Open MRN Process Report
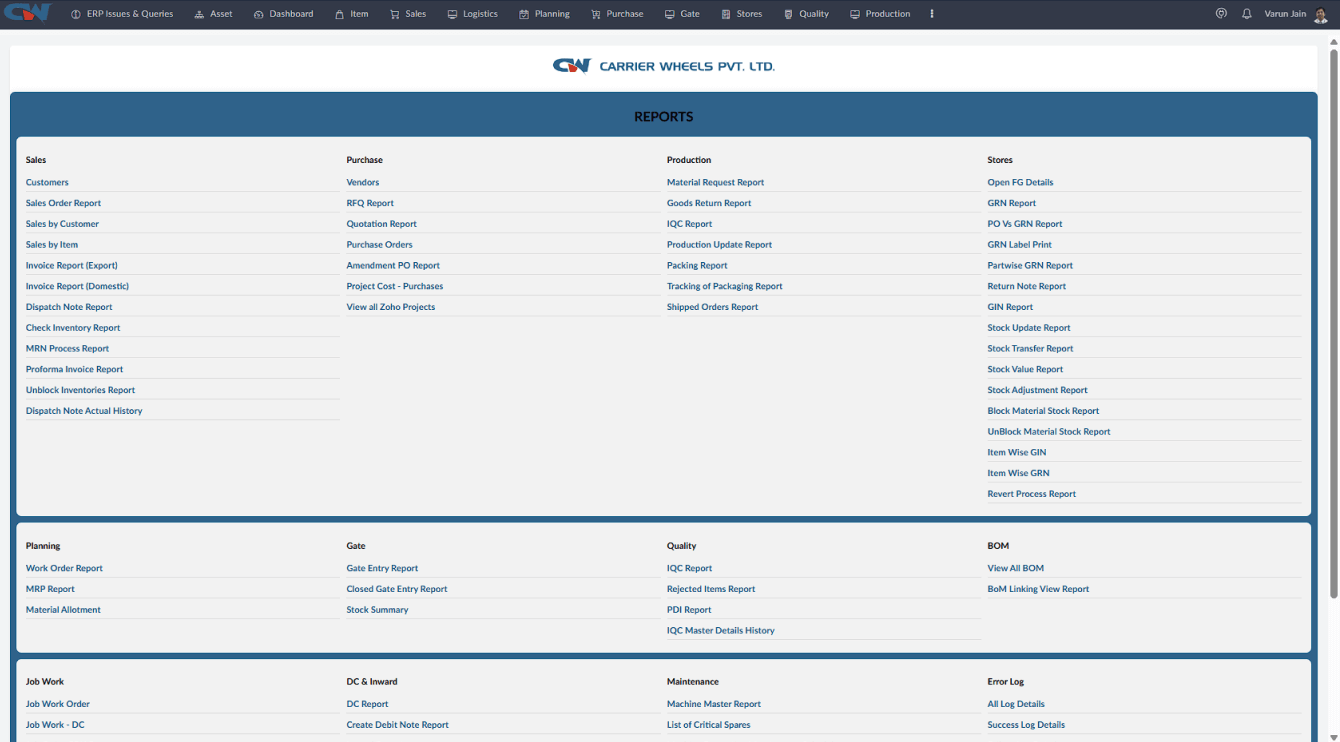 click(x=67, y=349)
